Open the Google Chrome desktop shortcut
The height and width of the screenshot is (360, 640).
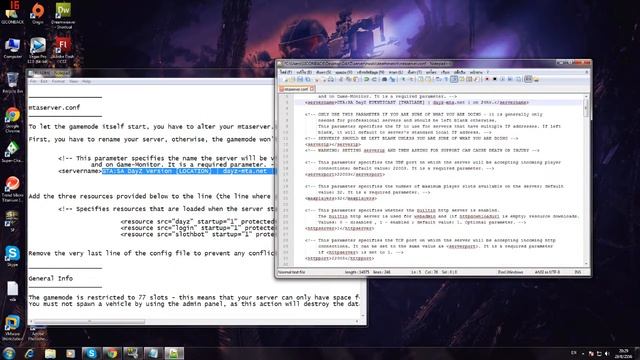(12, 120)
